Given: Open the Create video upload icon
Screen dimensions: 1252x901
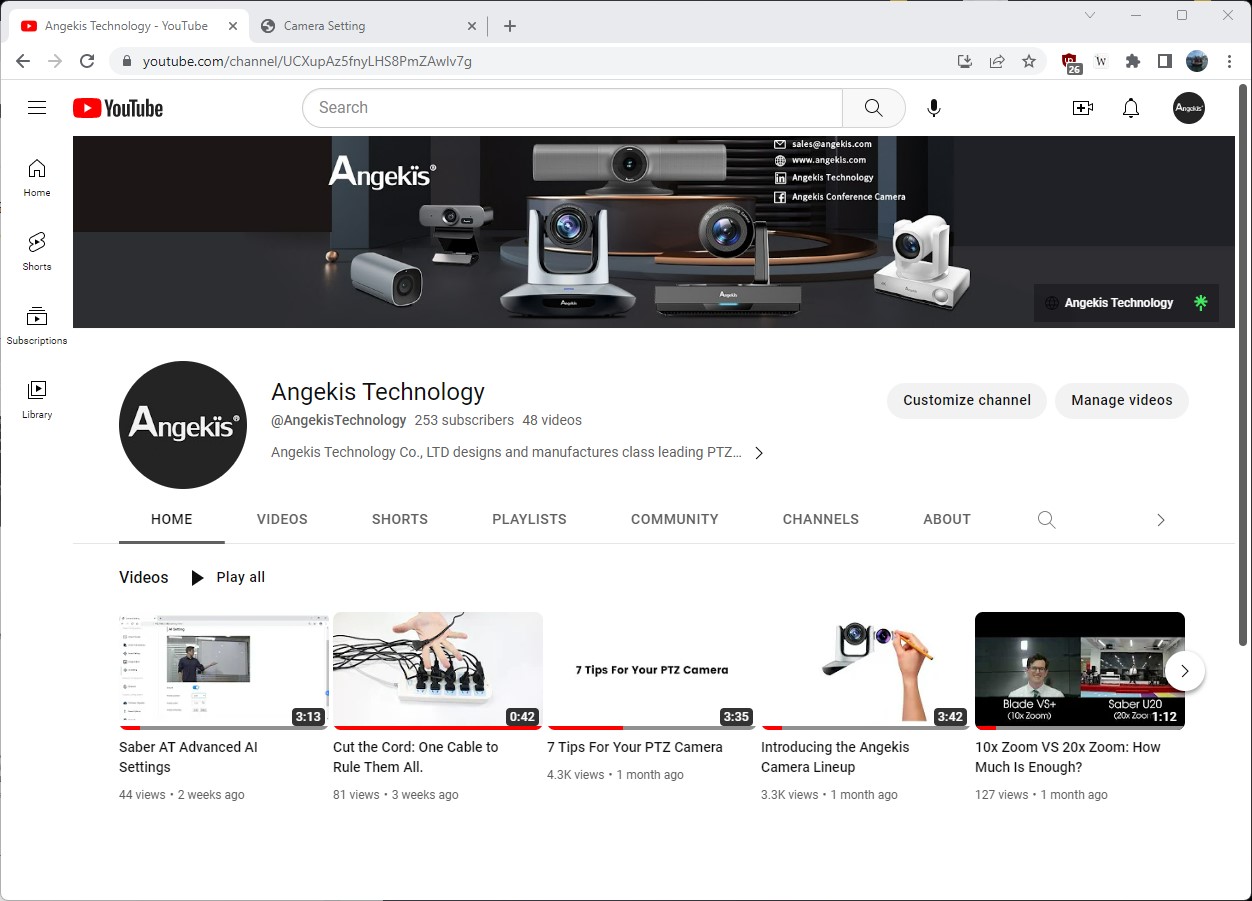Looking at the screenshot, I should (x=1082, y=107).
